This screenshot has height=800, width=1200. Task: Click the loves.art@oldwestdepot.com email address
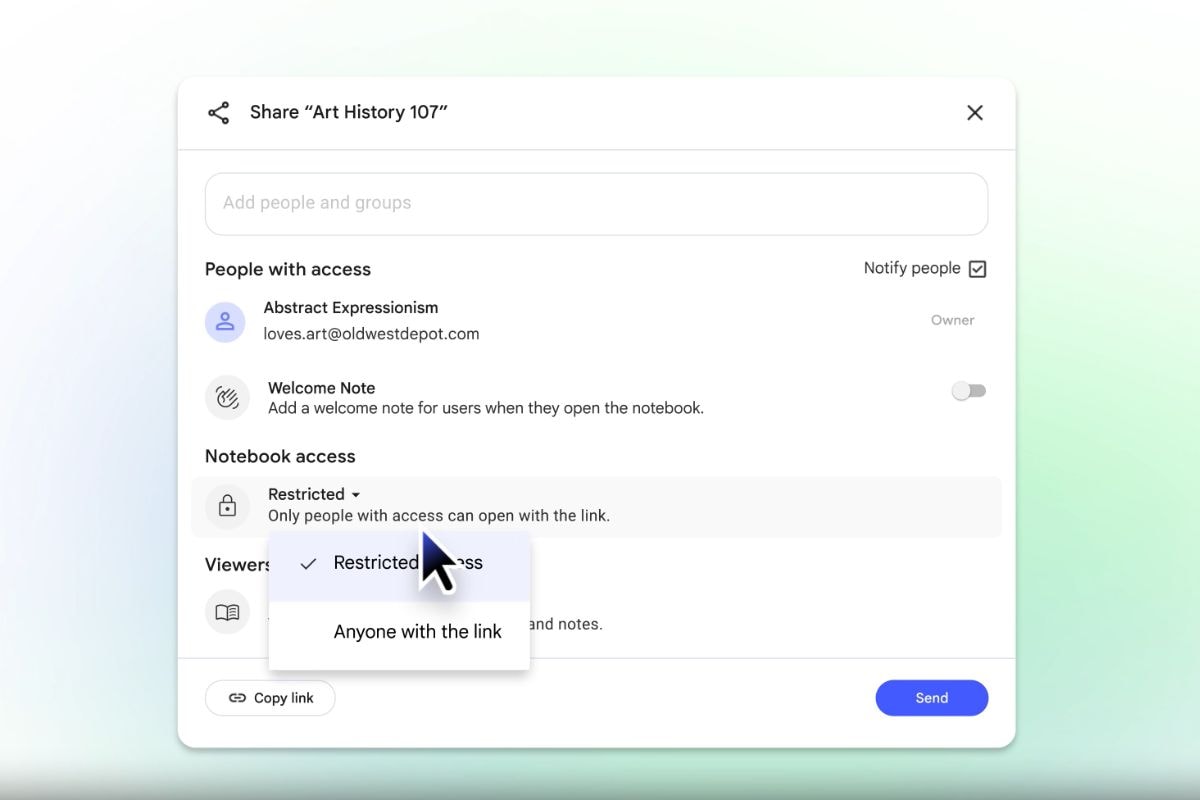pyautogui.click(x=371, y=334)
